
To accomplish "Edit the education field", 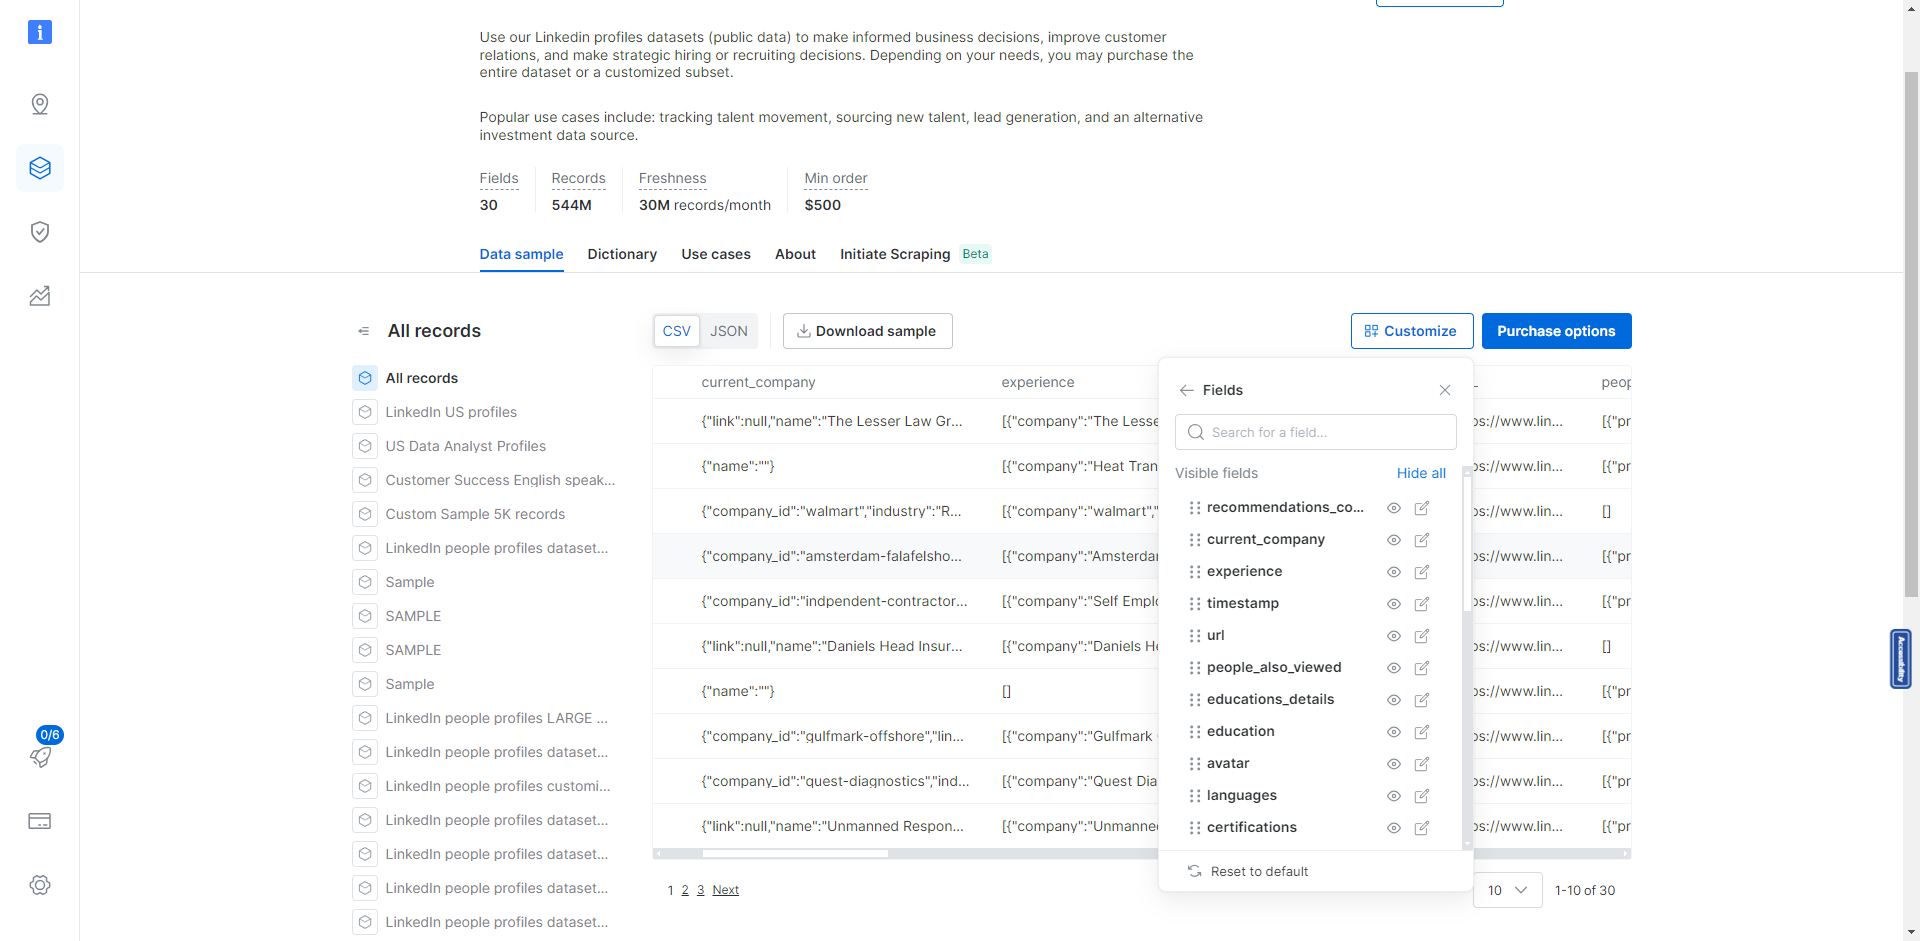I will coord(1422,732).
